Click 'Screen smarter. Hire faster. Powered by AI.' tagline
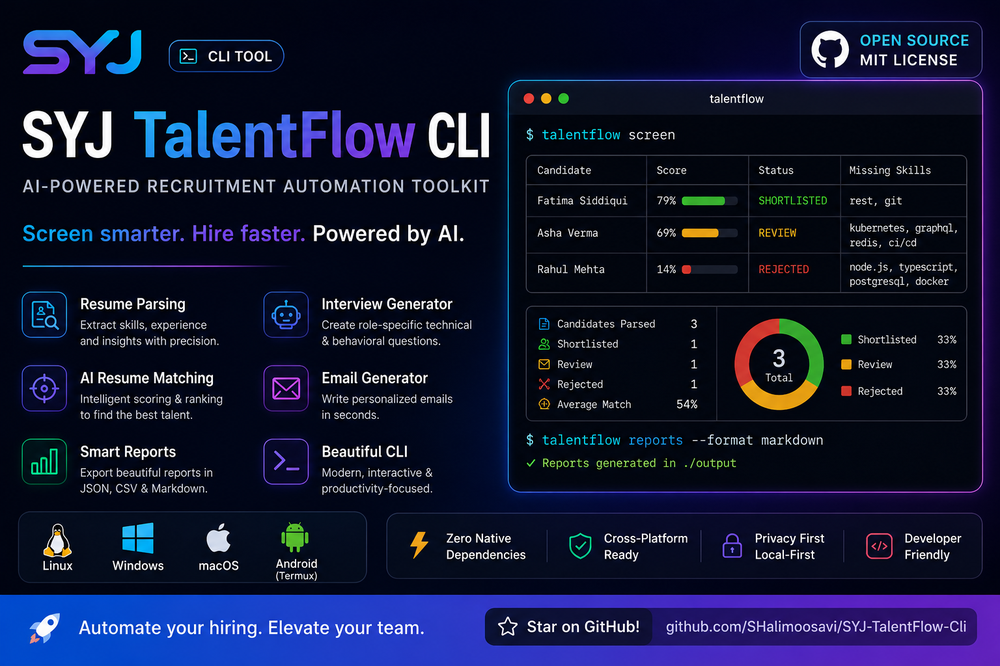 (x=243, y=233)
